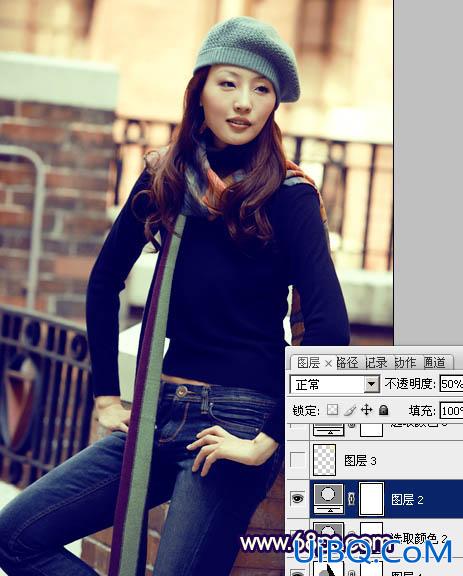
Task: Close the 图层 tab with its x
Action: [329, 364]
